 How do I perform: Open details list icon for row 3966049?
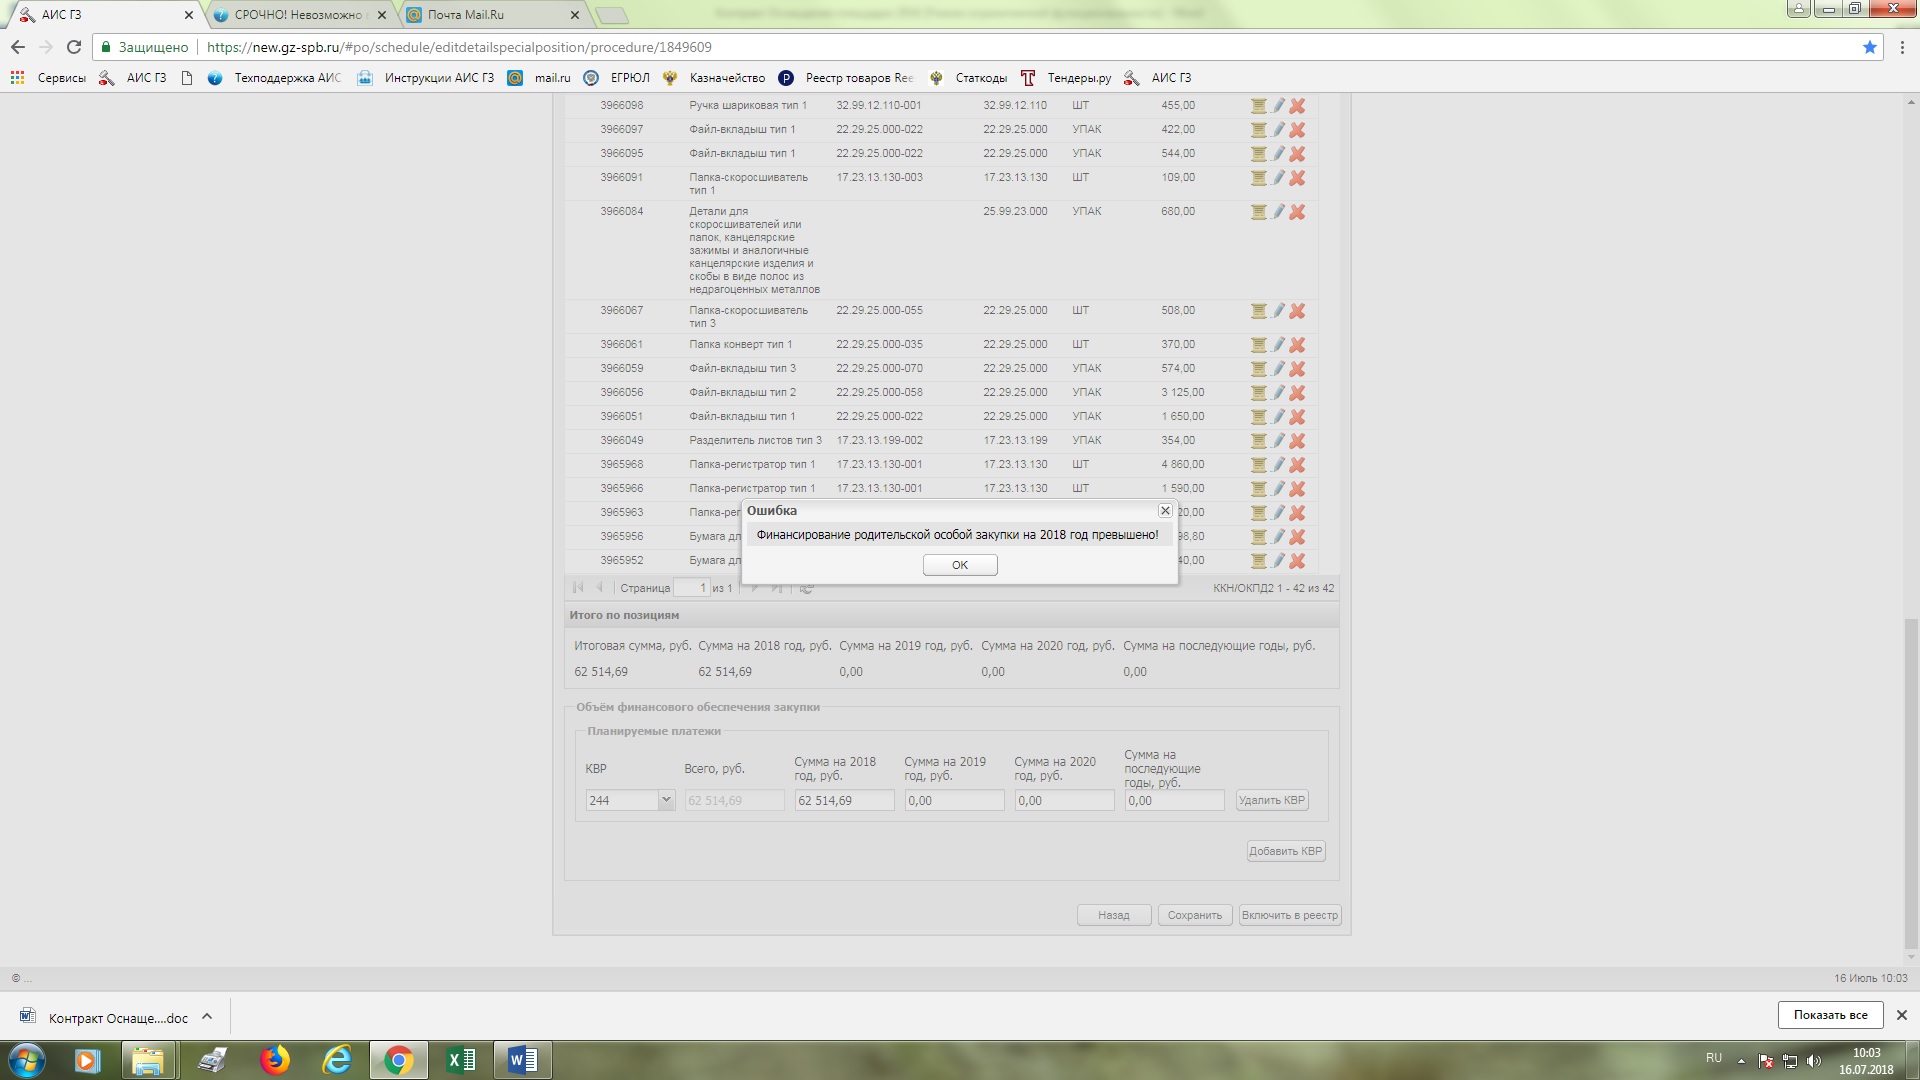coord(1259,441)
